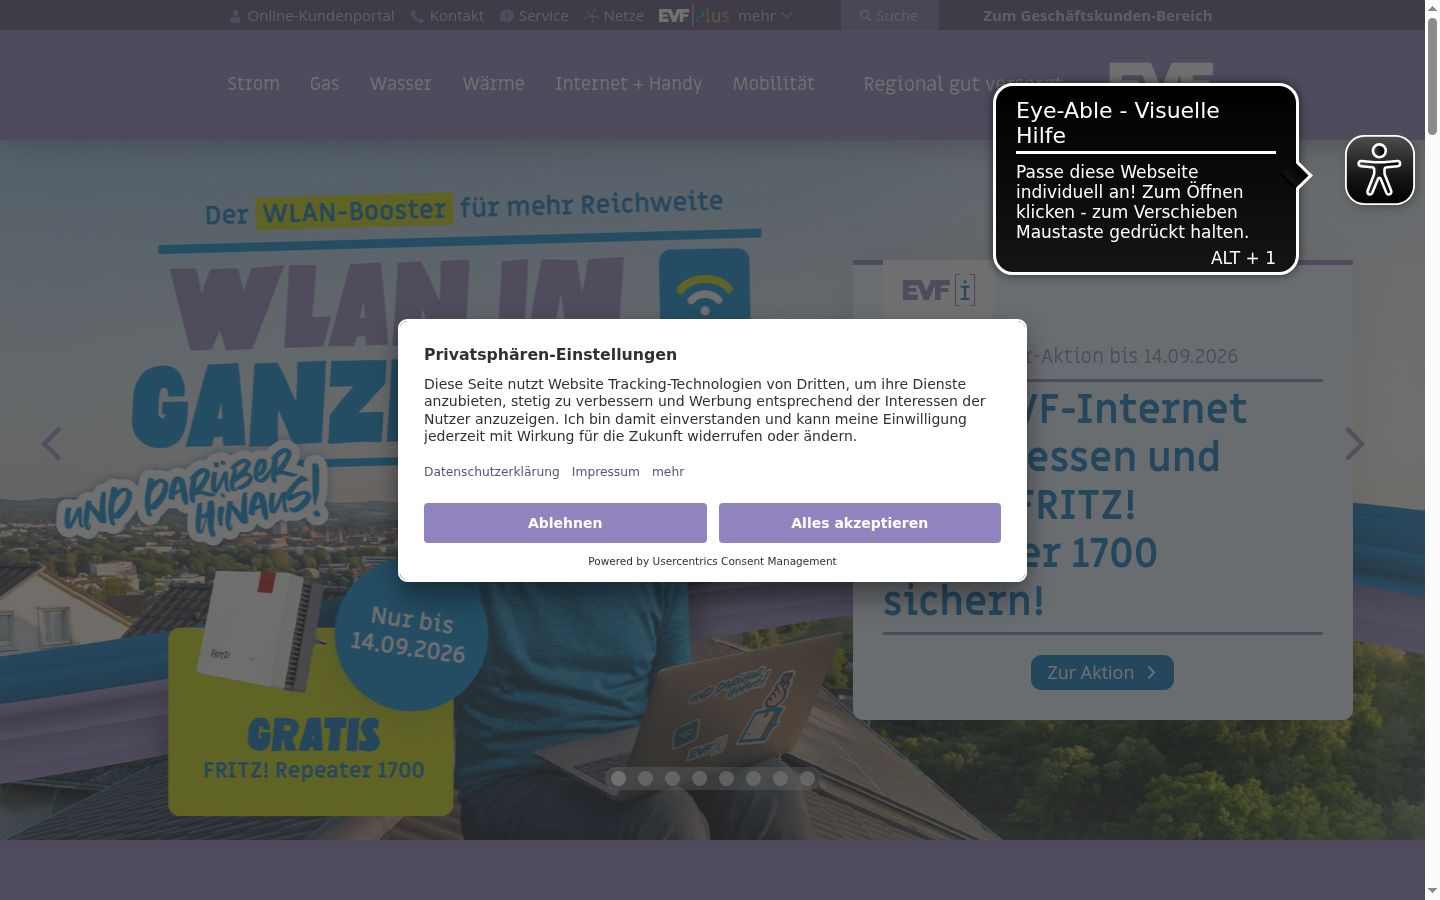The width and height of the screenshot is (1440, 900).
Task: Advance to next carousel slide arrow
Action: 1354,444
